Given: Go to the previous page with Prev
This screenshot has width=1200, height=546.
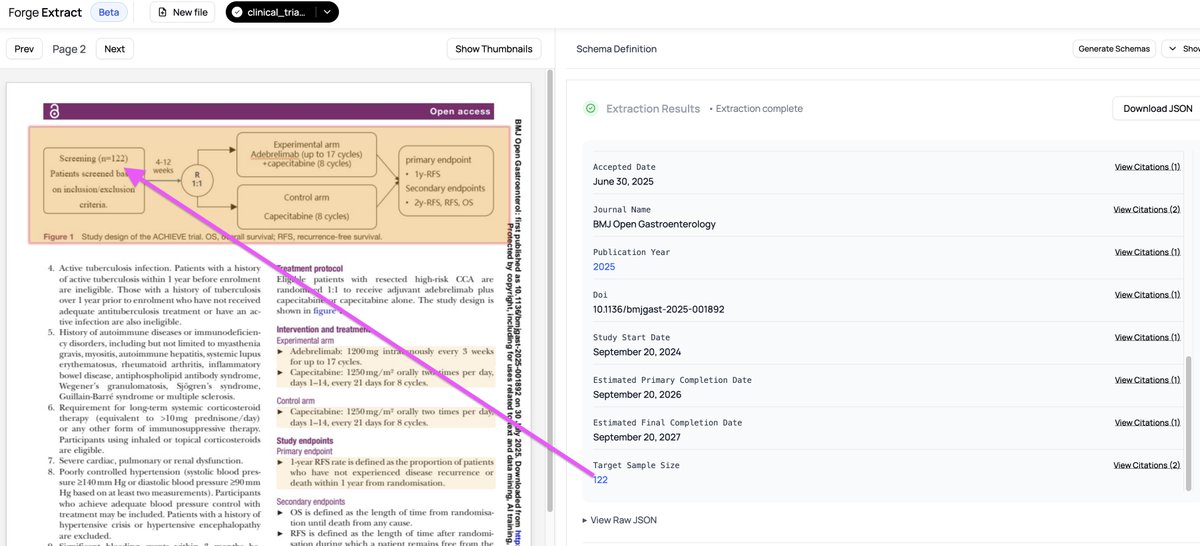Looking at the screenshot, I should (x=24, y=49).
